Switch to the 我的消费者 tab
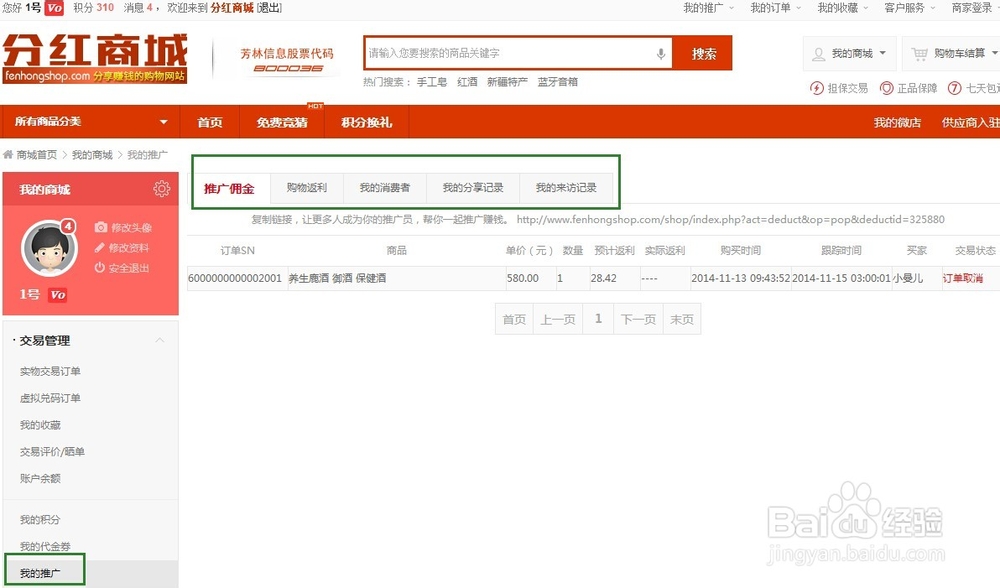Image resolution: width=1000 pixels, height=588 pixels. point(385,187)
